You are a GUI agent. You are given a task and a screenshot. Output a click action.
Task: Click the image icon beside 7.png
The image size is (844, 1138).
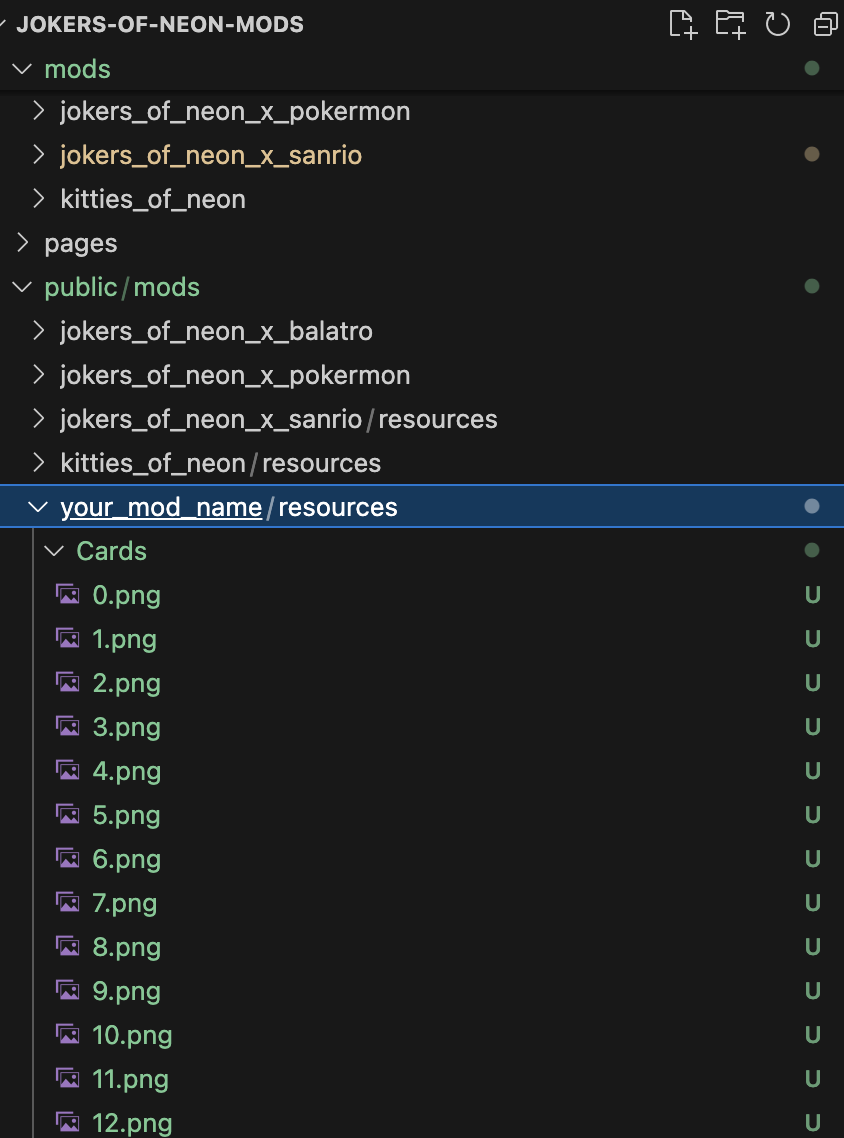click(68, 903)
